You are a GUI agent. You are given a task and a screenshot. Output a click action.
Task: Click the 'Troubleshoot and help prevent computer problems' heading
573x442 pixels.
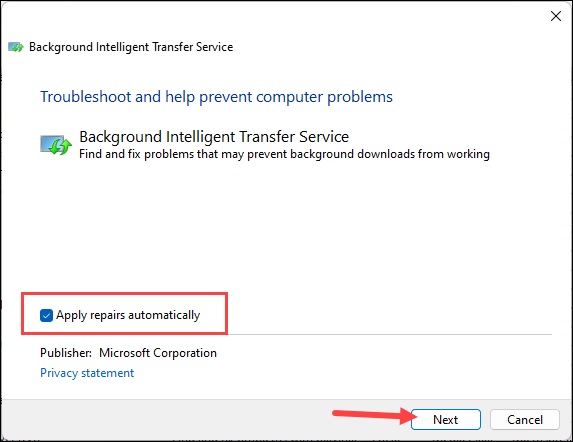(216, 97)
